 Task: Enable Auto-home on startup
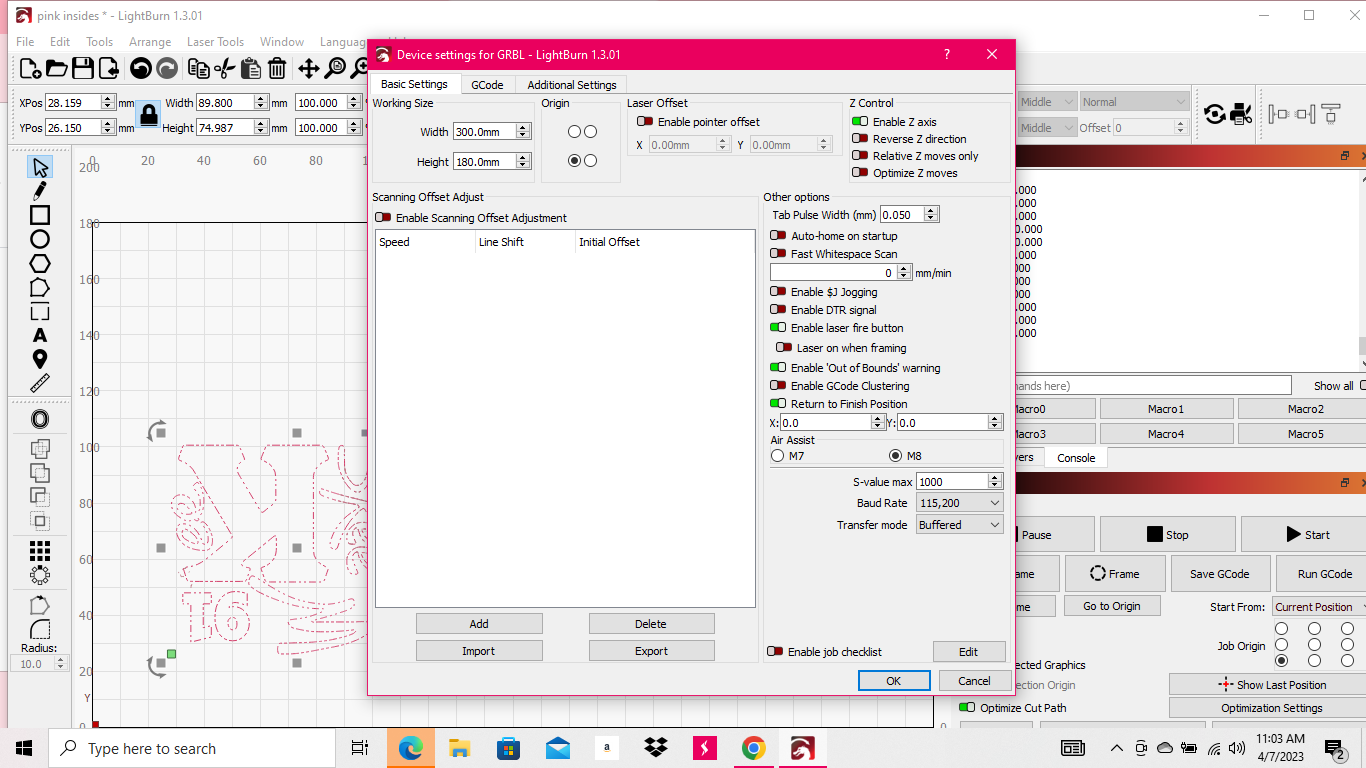coord(778,236)
